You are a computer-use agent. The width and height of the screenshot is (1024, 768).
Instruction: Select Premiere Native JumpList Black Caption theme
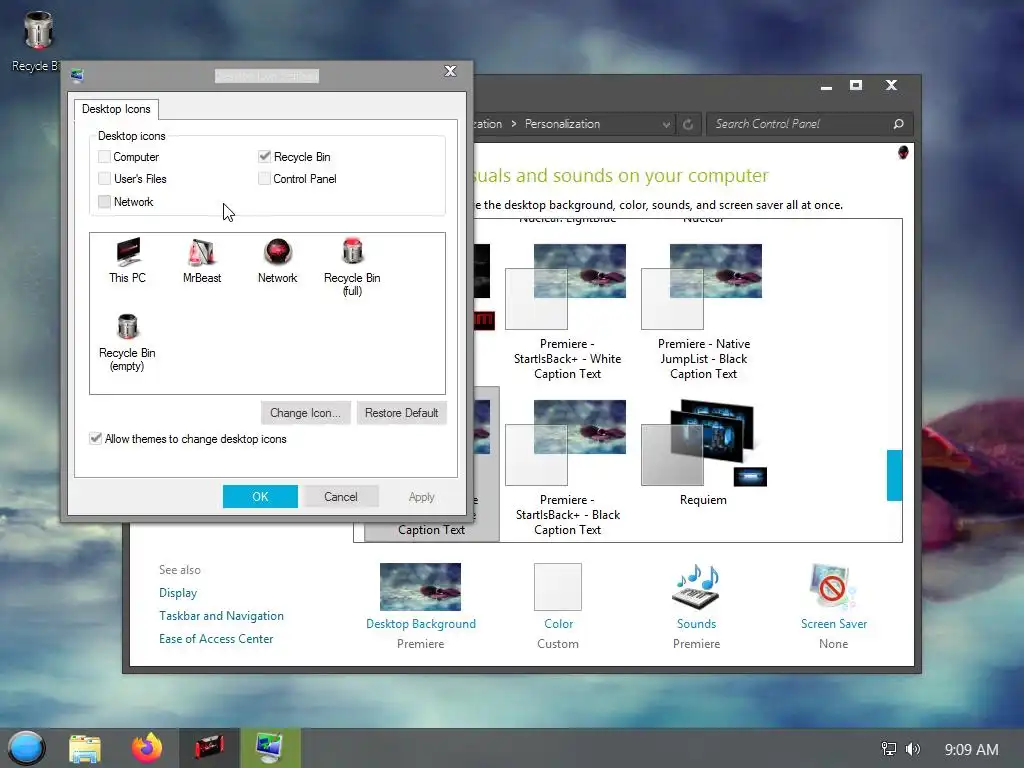click(703, 312)
